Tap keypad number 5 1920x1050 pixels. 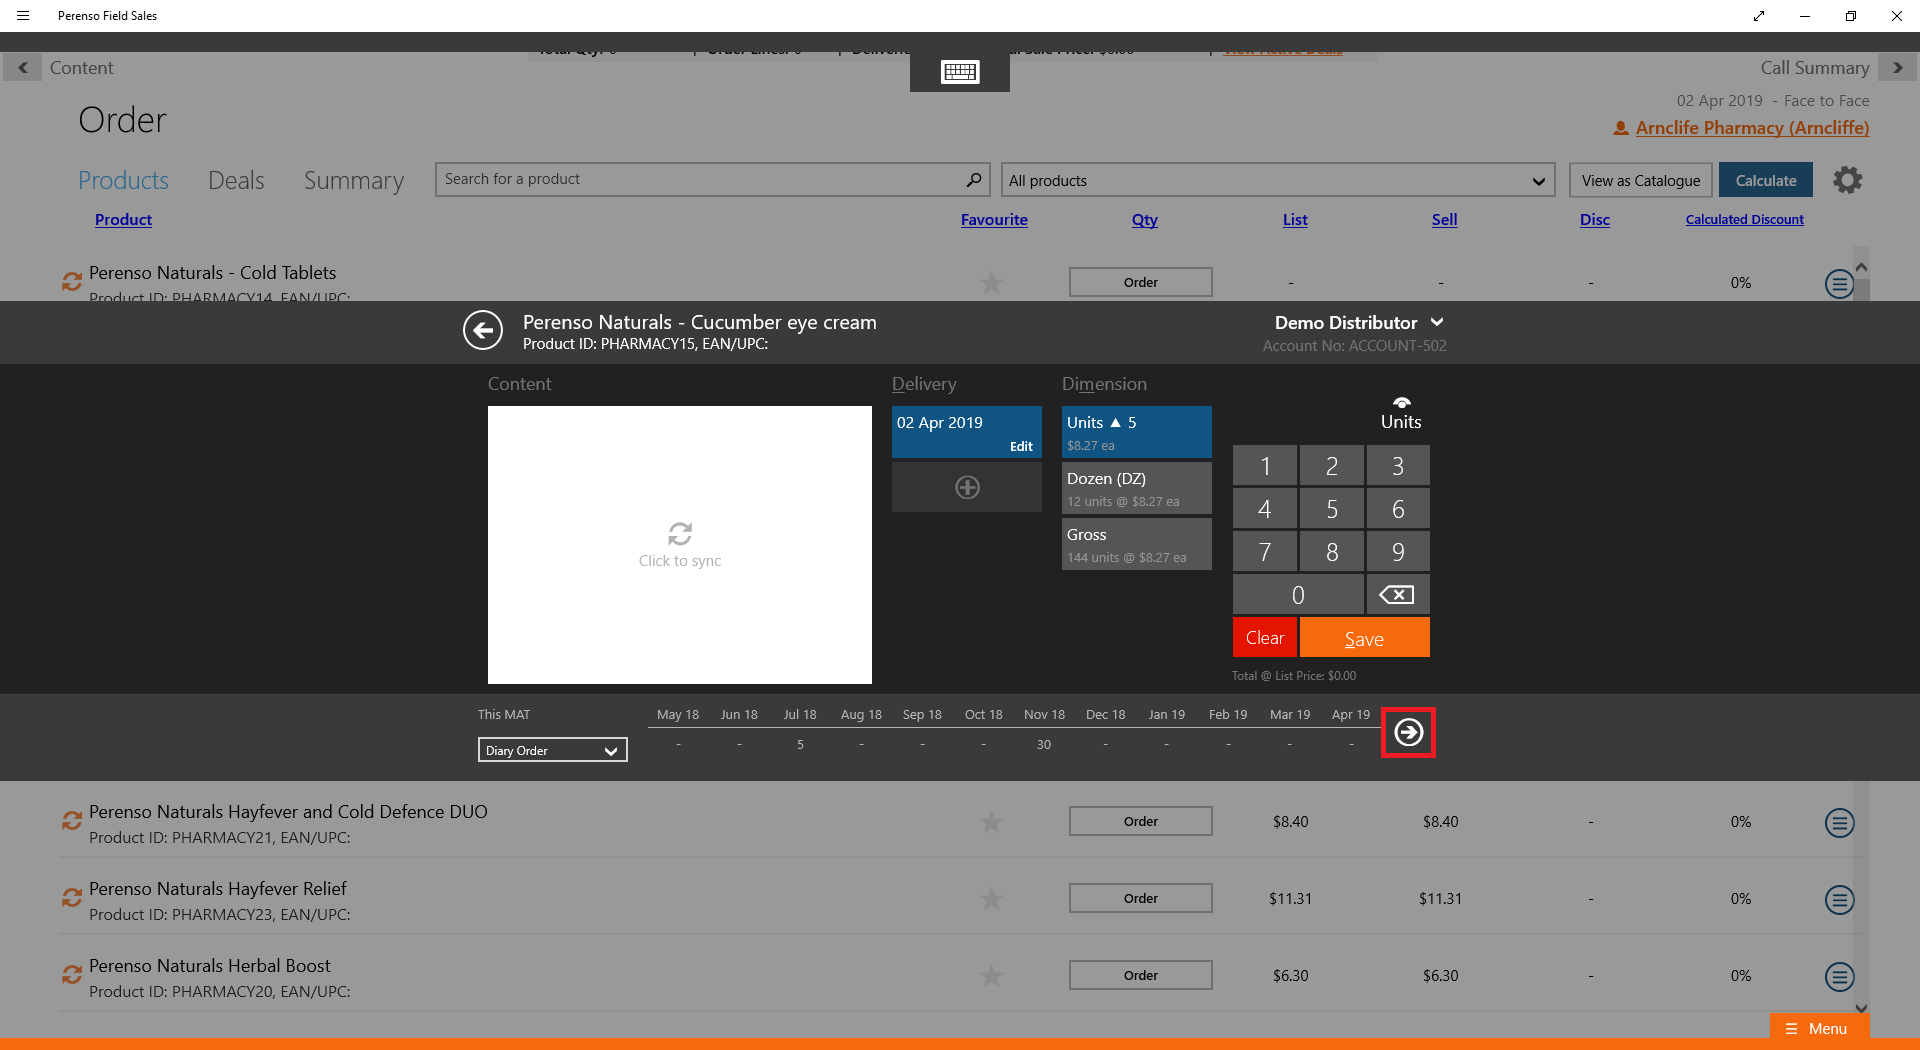[1331, 509]
